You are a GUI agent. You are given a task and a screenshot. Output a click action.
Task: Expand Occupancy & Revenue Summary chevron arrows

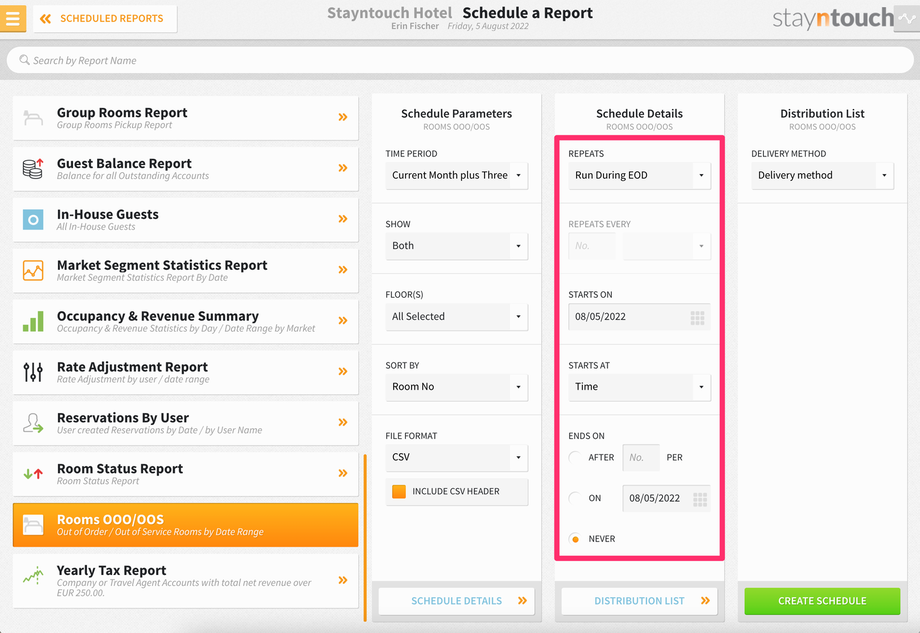click(x=343, y=321)
